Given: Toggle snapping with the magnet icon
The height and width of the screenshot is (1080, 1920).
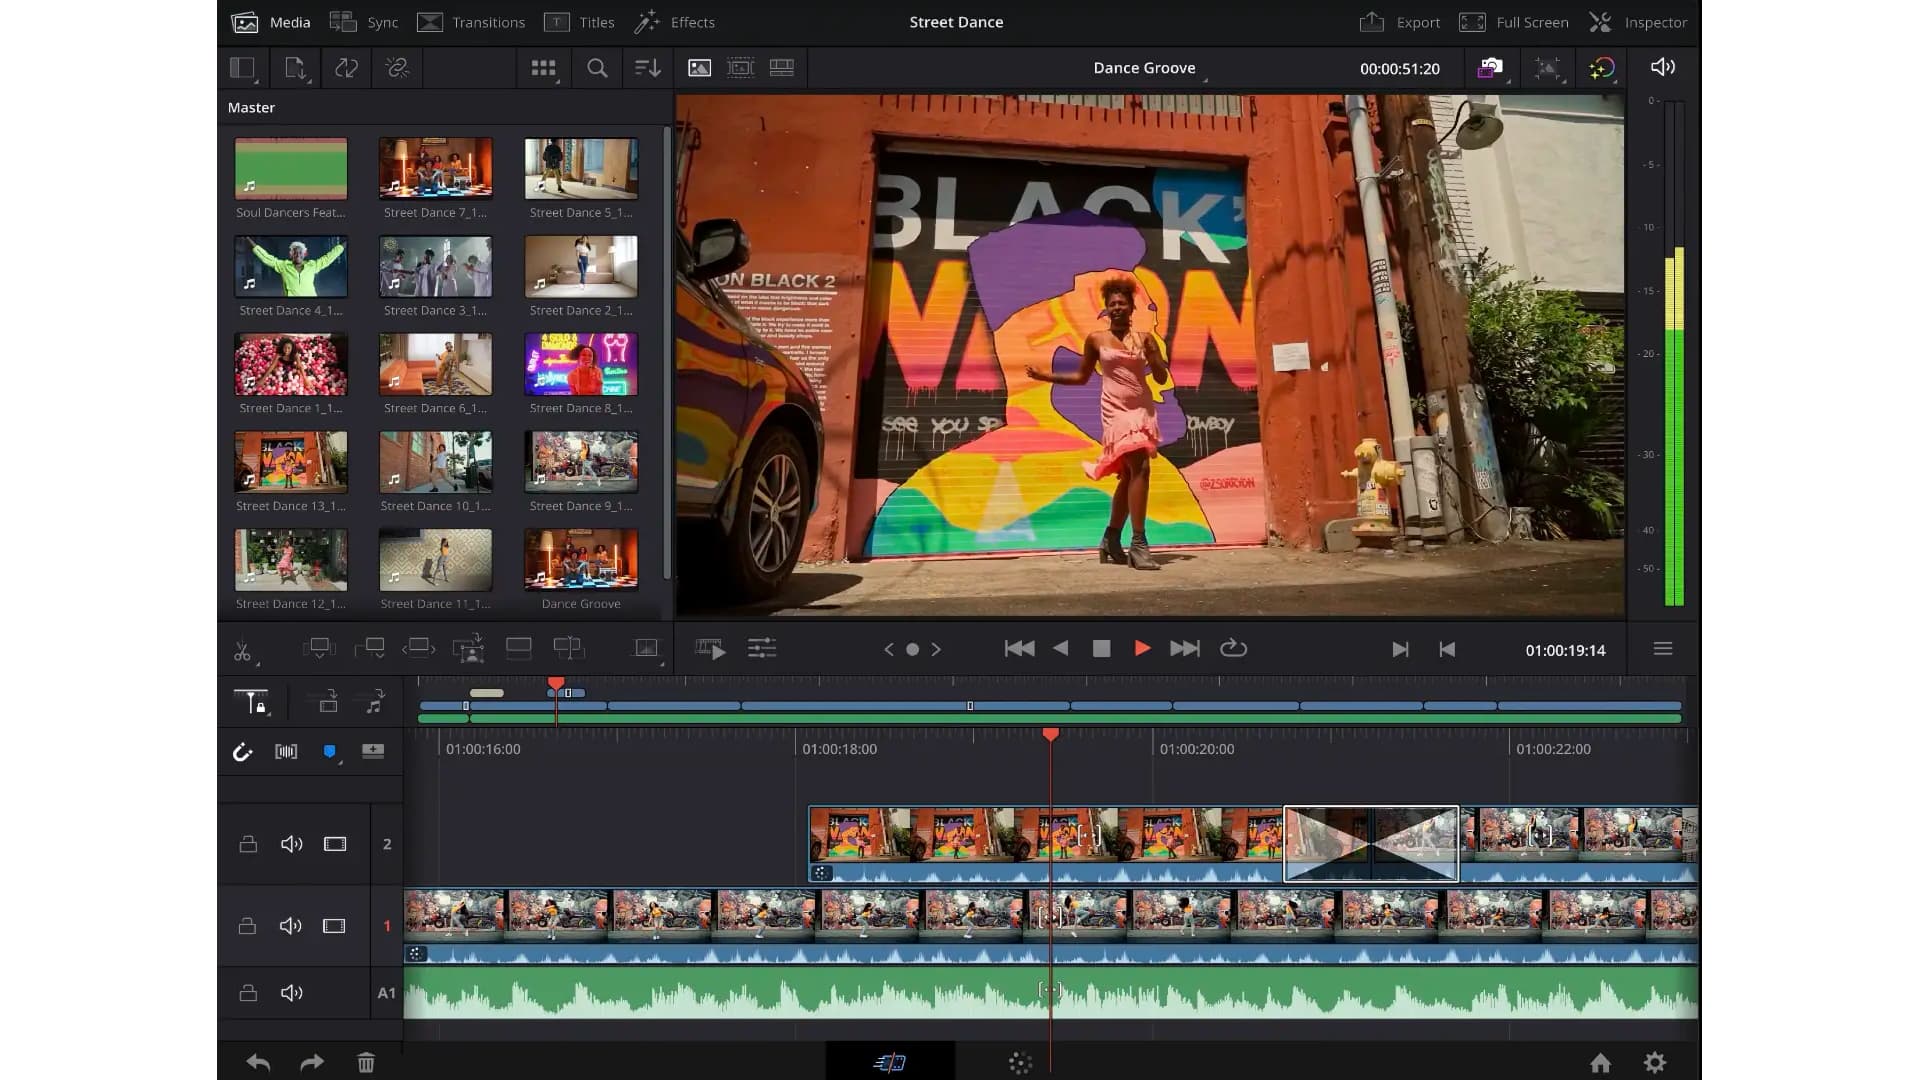Looking at the screenshot, I should (x=243, y=752).
